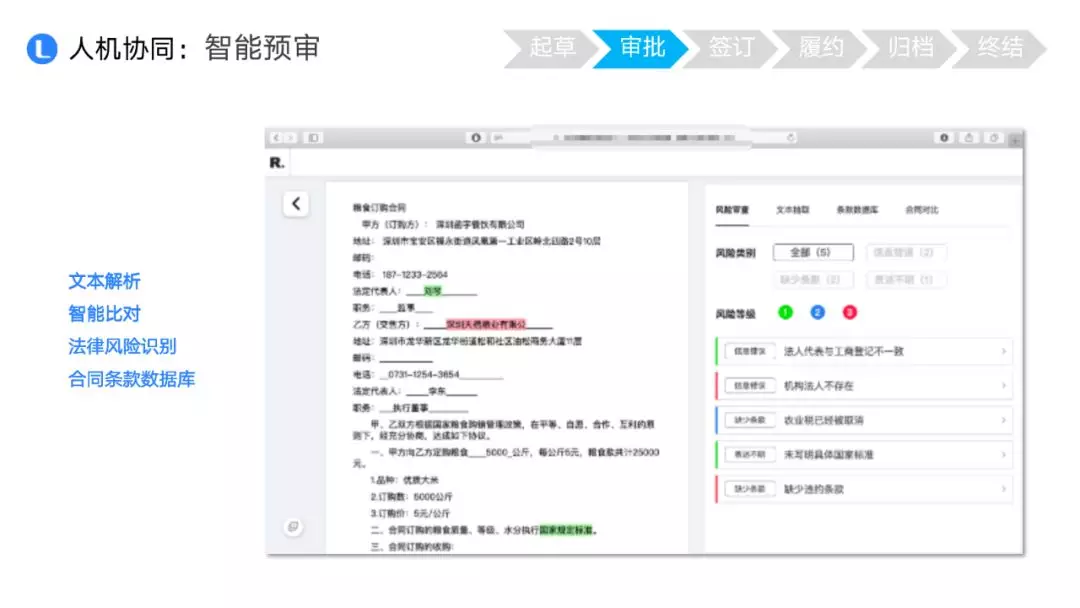This screenshot has height=608, width=1080.
Task: Expand the 机构法人不存在 risk item
Action: click(x=864, y=386)
